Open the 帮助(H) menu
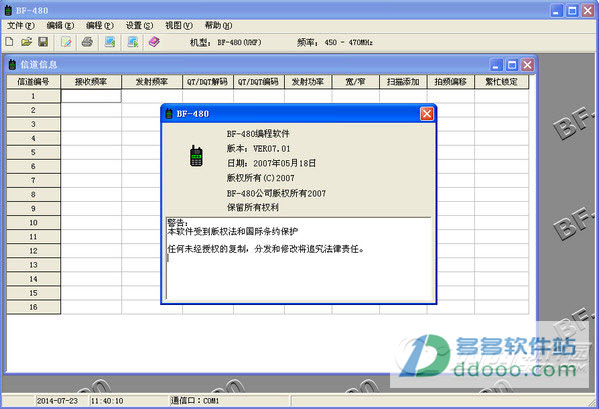 [218, 26]
